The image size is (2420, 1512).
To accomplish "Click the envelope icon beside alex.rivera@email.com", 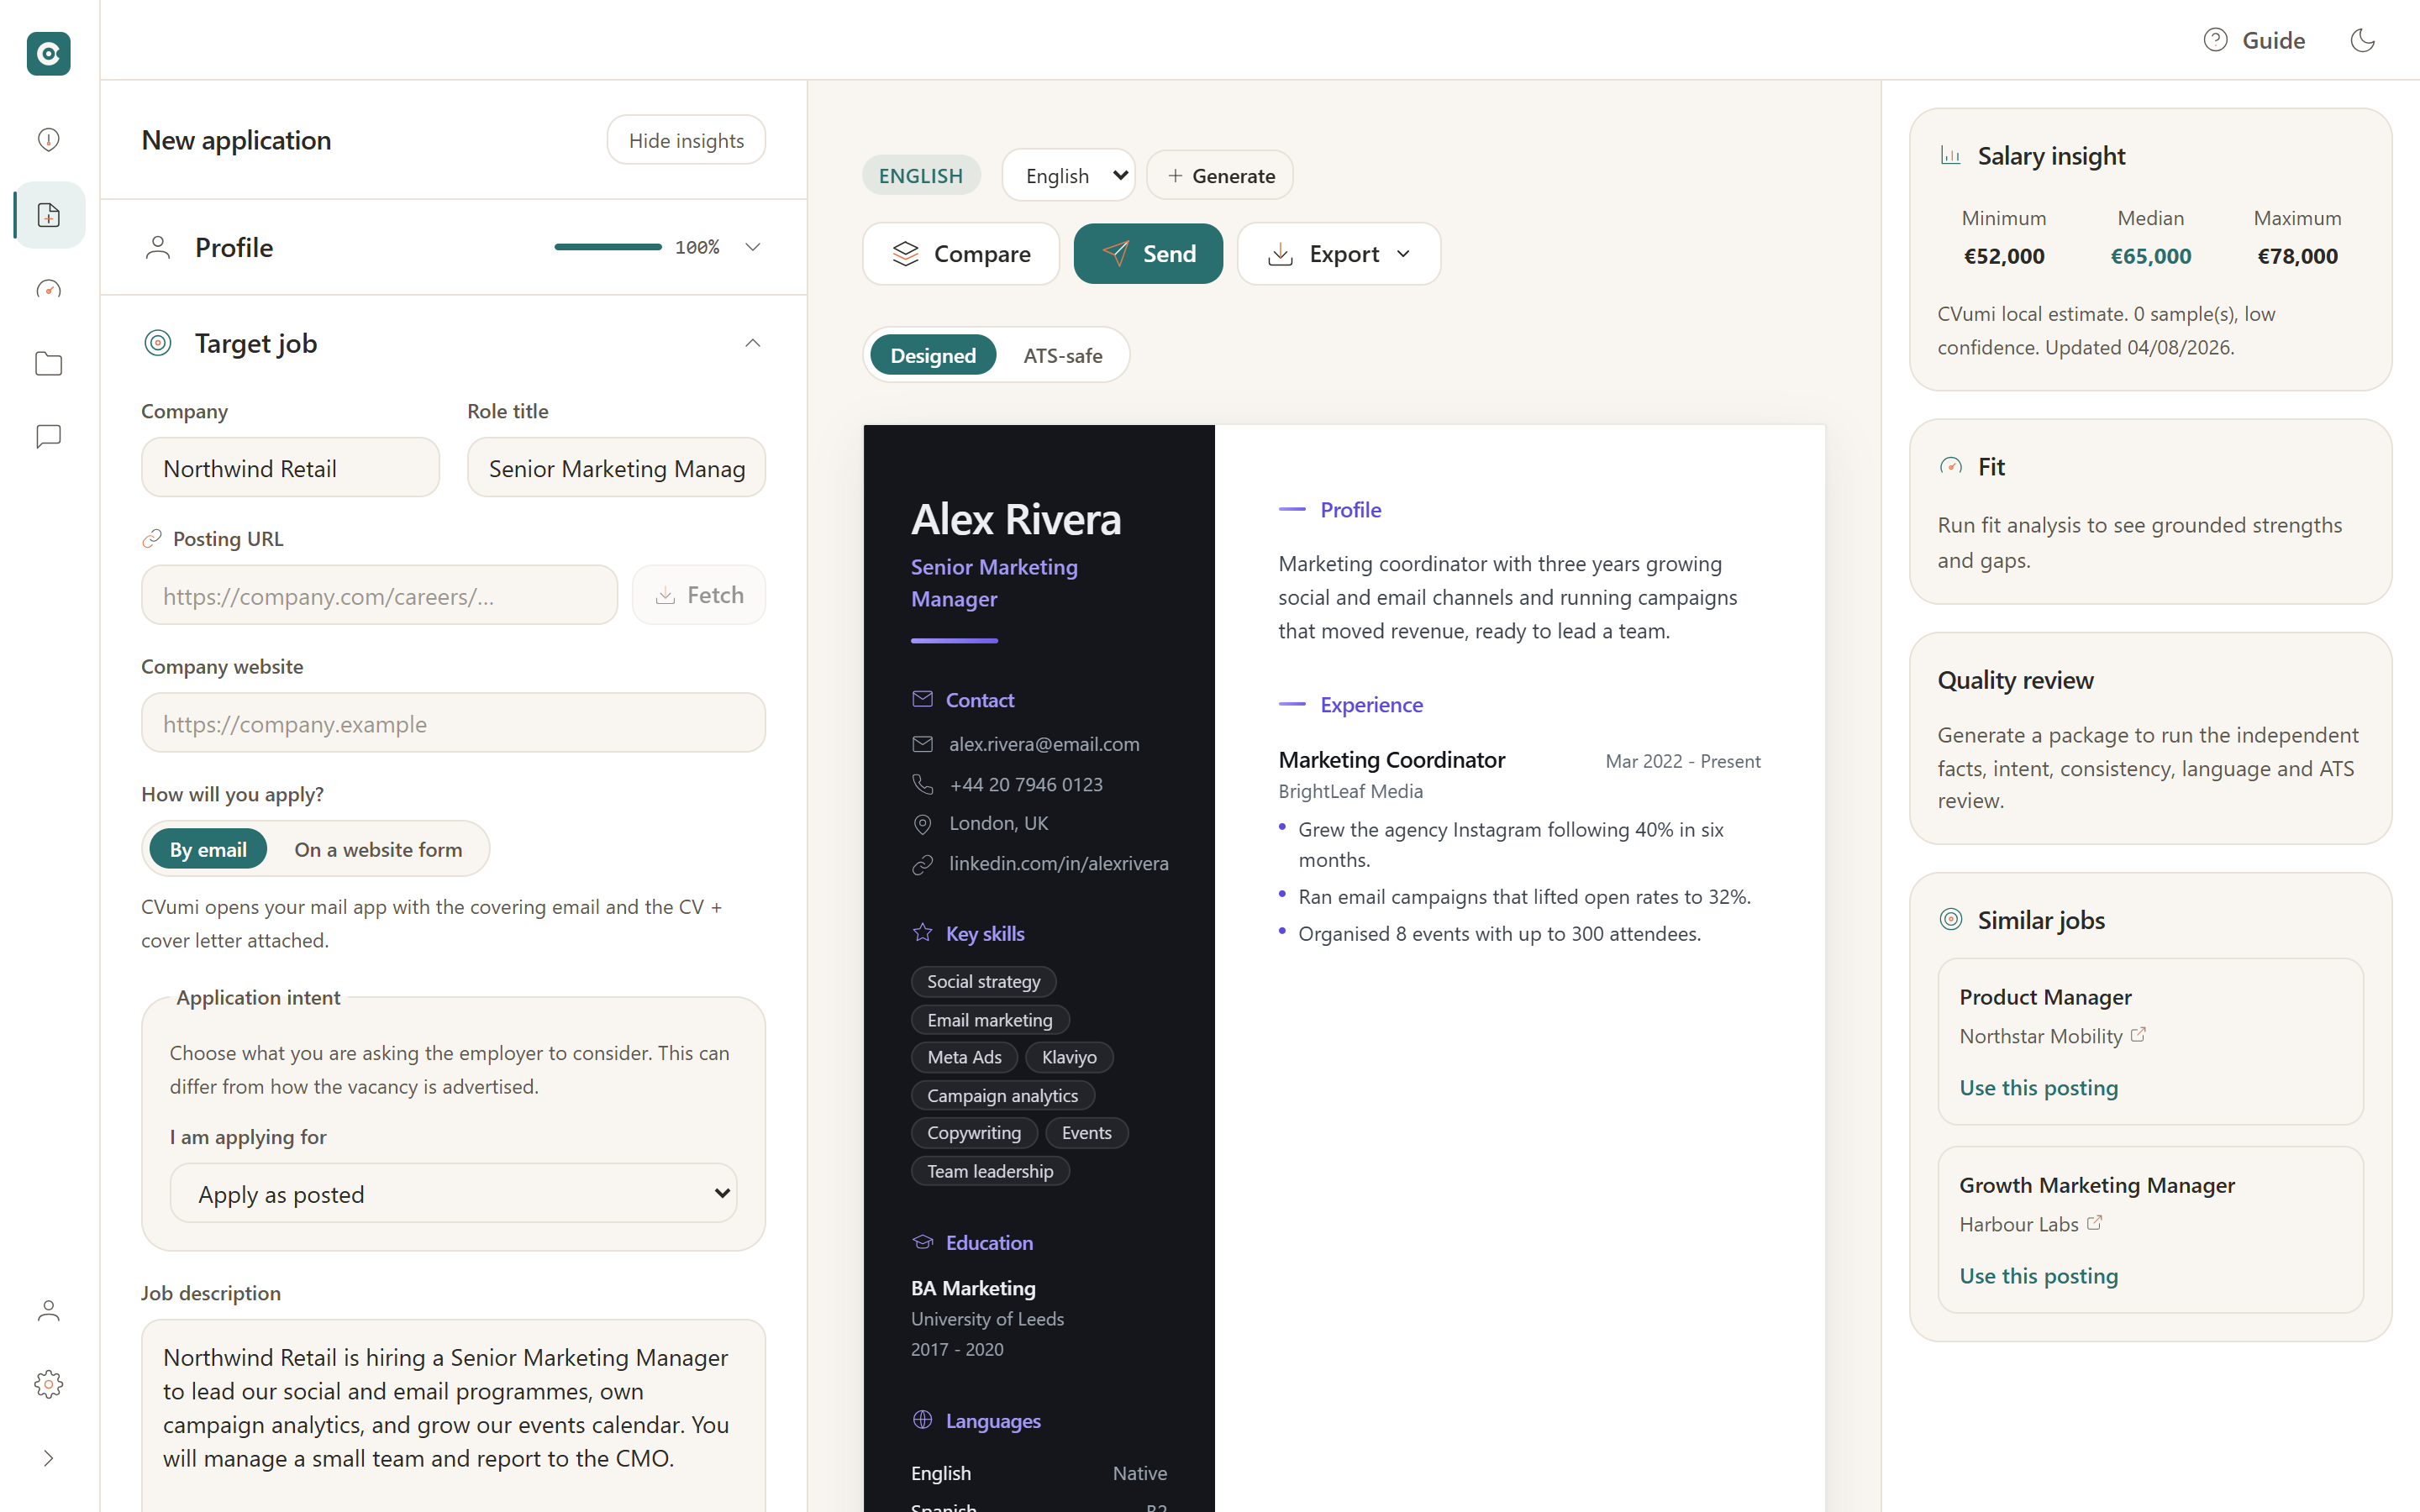I will (922, 744).
